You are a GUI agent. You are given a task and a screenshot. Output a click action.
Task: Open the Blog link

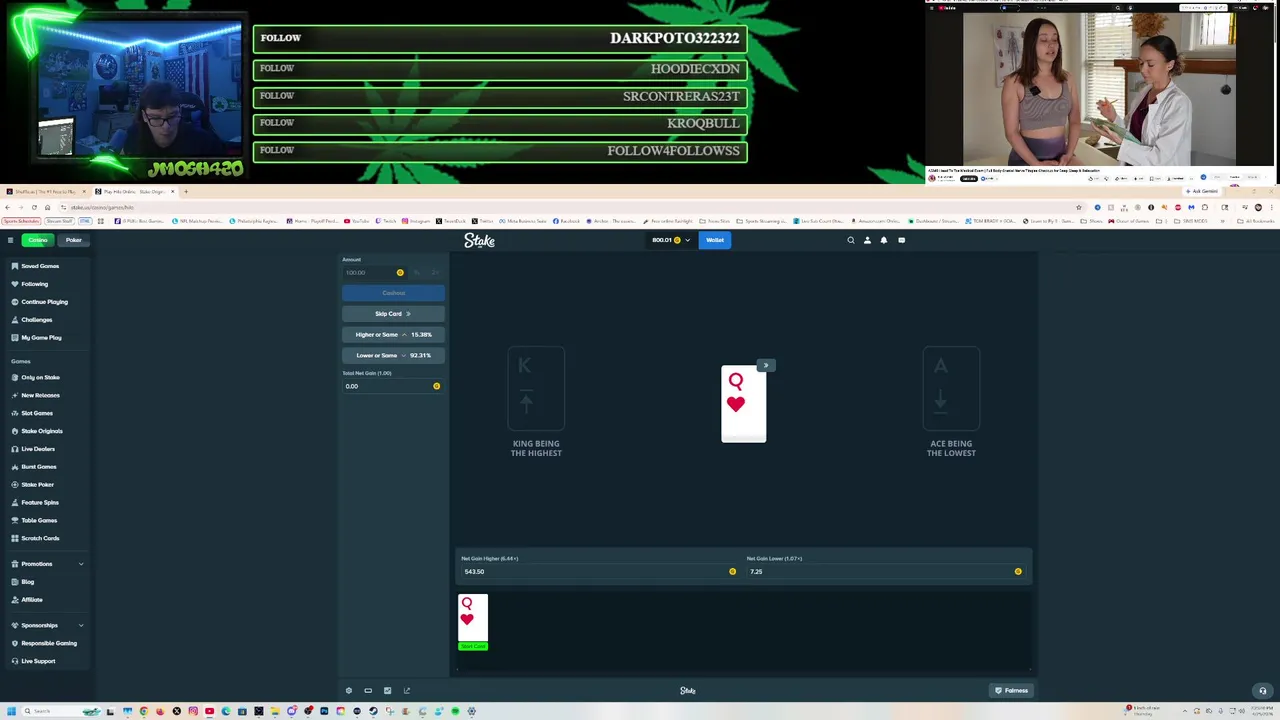coord(27,582)
